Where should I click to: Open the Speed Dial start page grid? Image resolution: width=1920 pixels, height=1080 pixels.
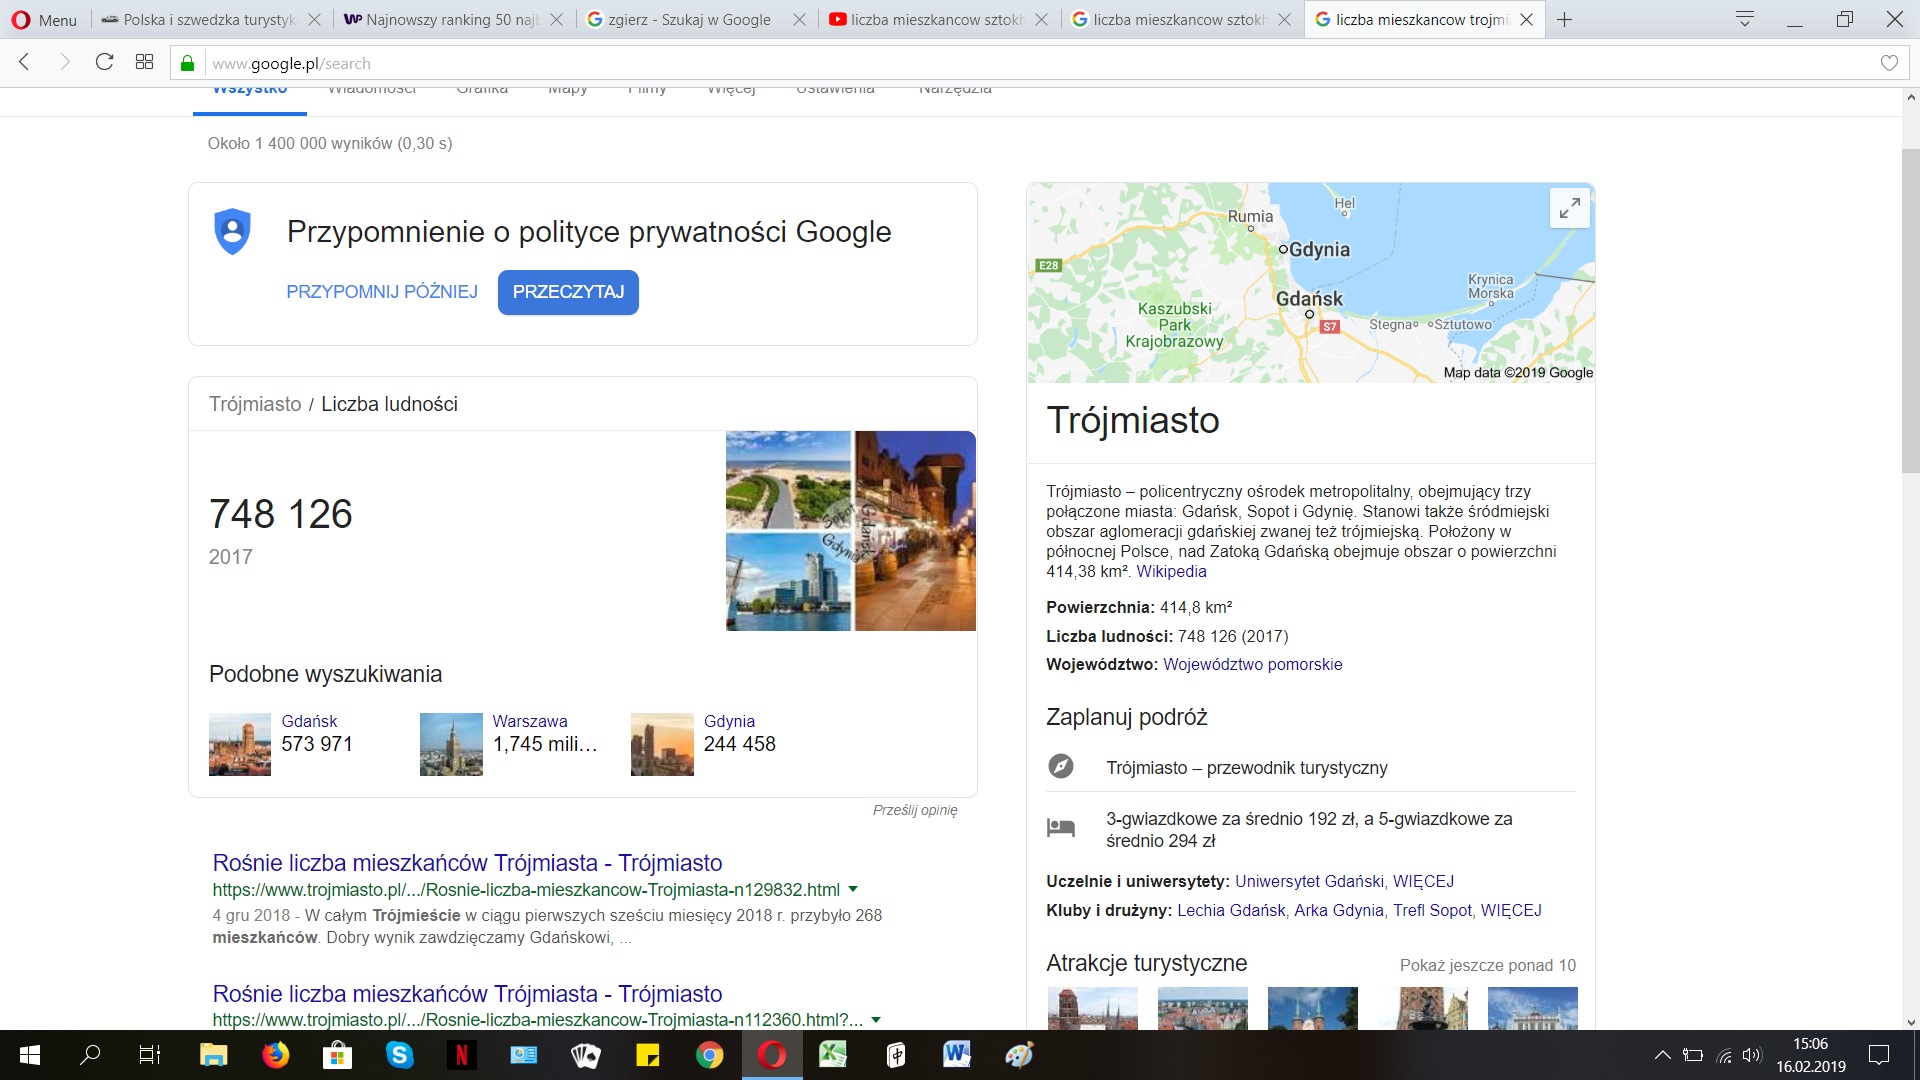[144, 62]
